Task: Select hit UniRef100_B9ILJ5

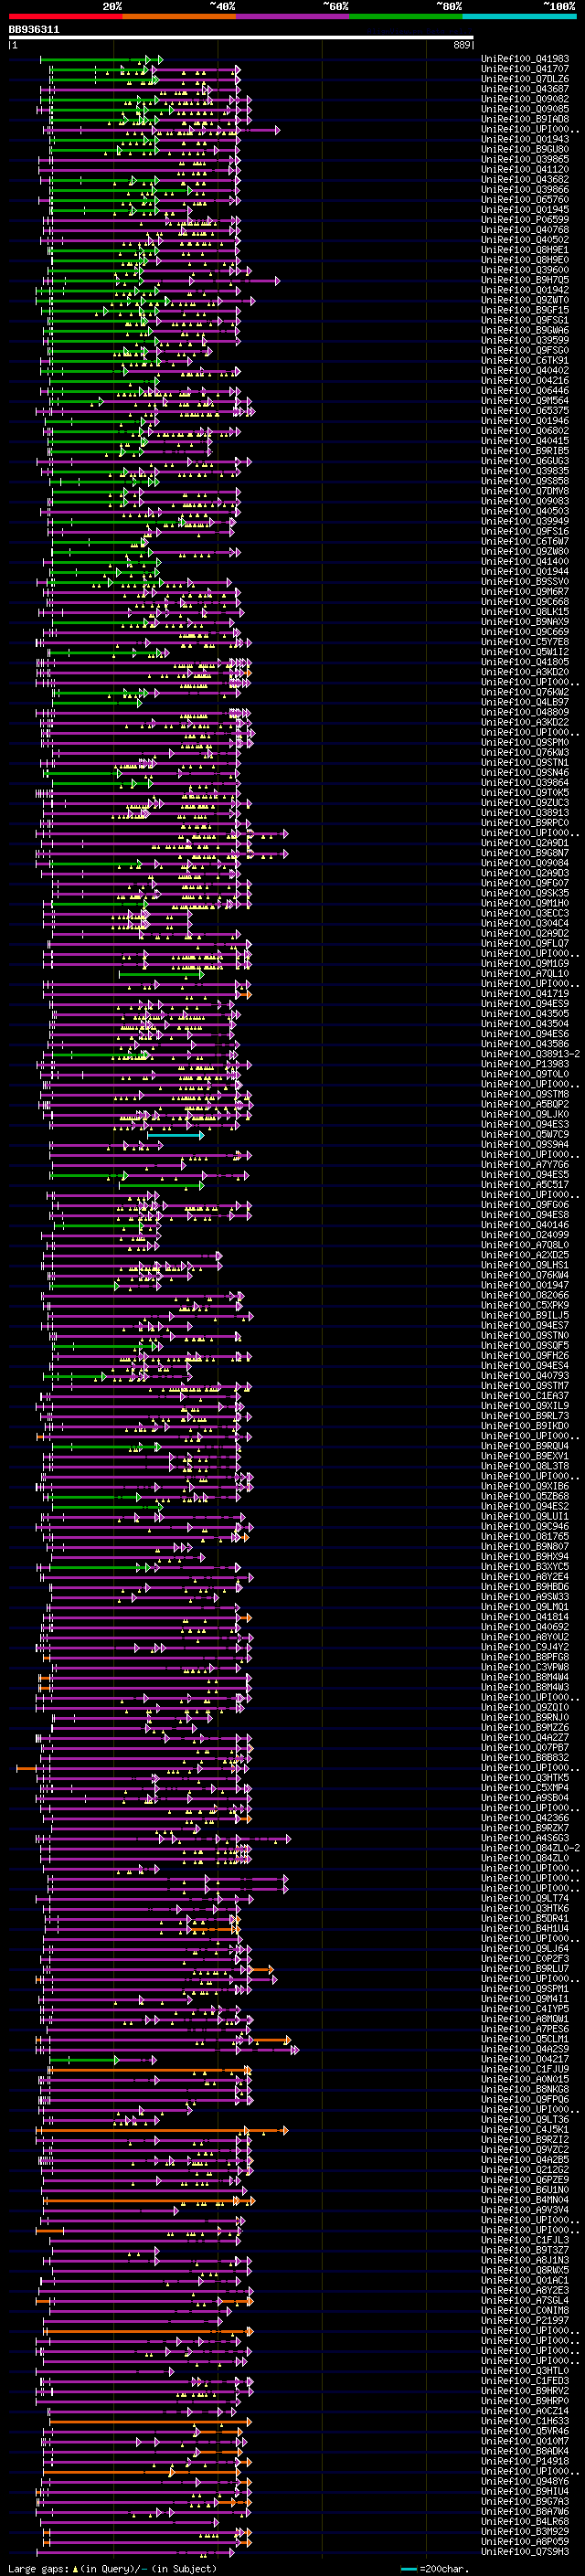Action: 525,1316
